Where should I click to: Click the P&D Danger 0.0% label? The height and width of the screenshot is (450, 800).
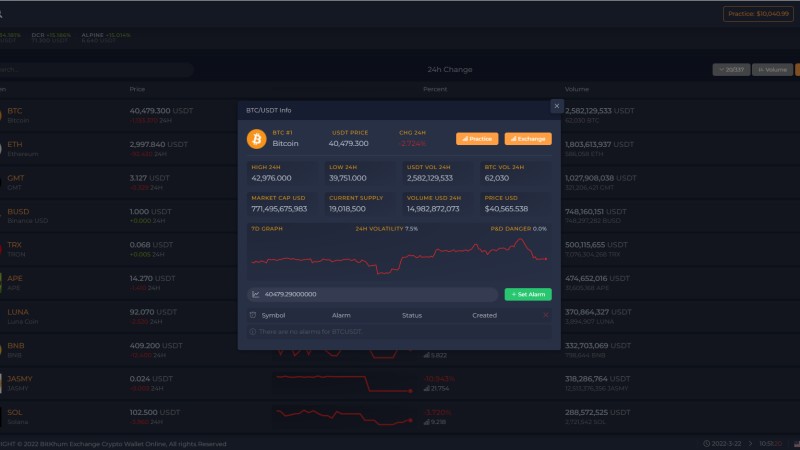pos(518,229)
